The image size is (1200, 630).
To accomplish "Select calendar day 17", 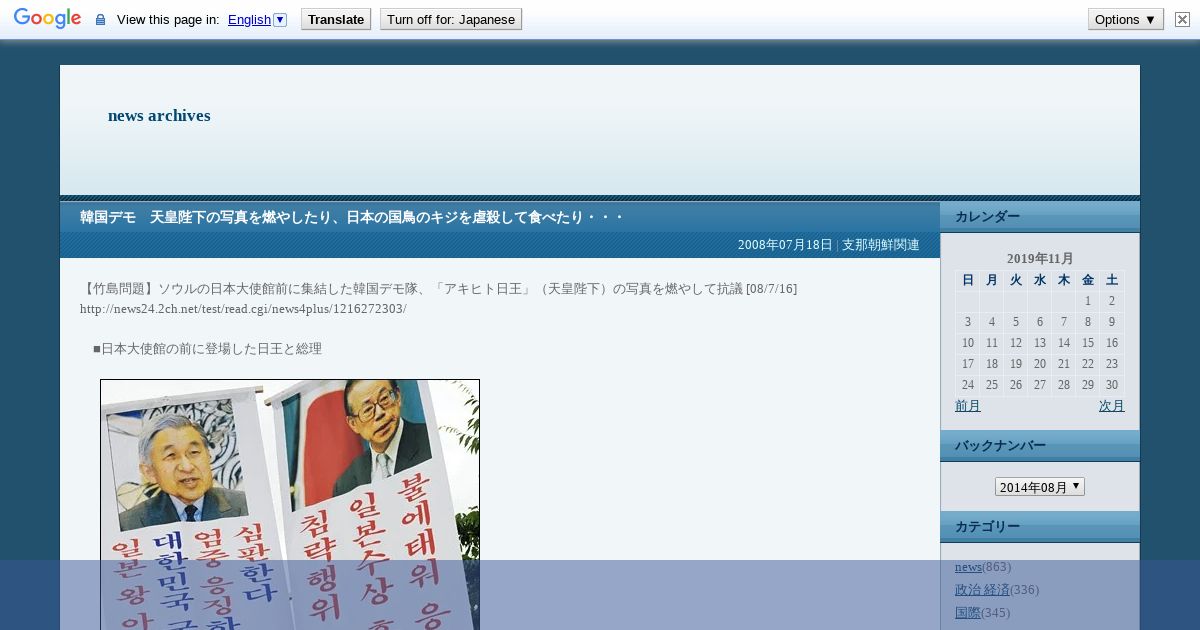I will click(x=968, y=364).
